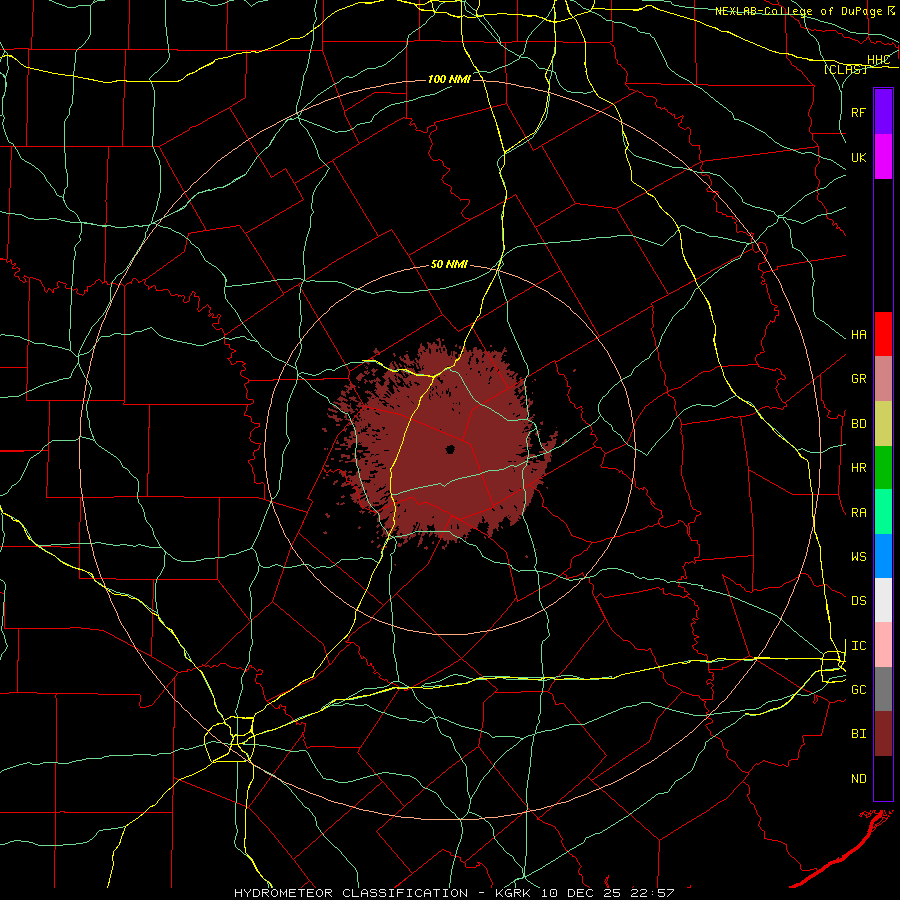Click the BI dark red swatch
Image resolution: width=900 pixels, height=900 pixels.
(x=883, y=734)
